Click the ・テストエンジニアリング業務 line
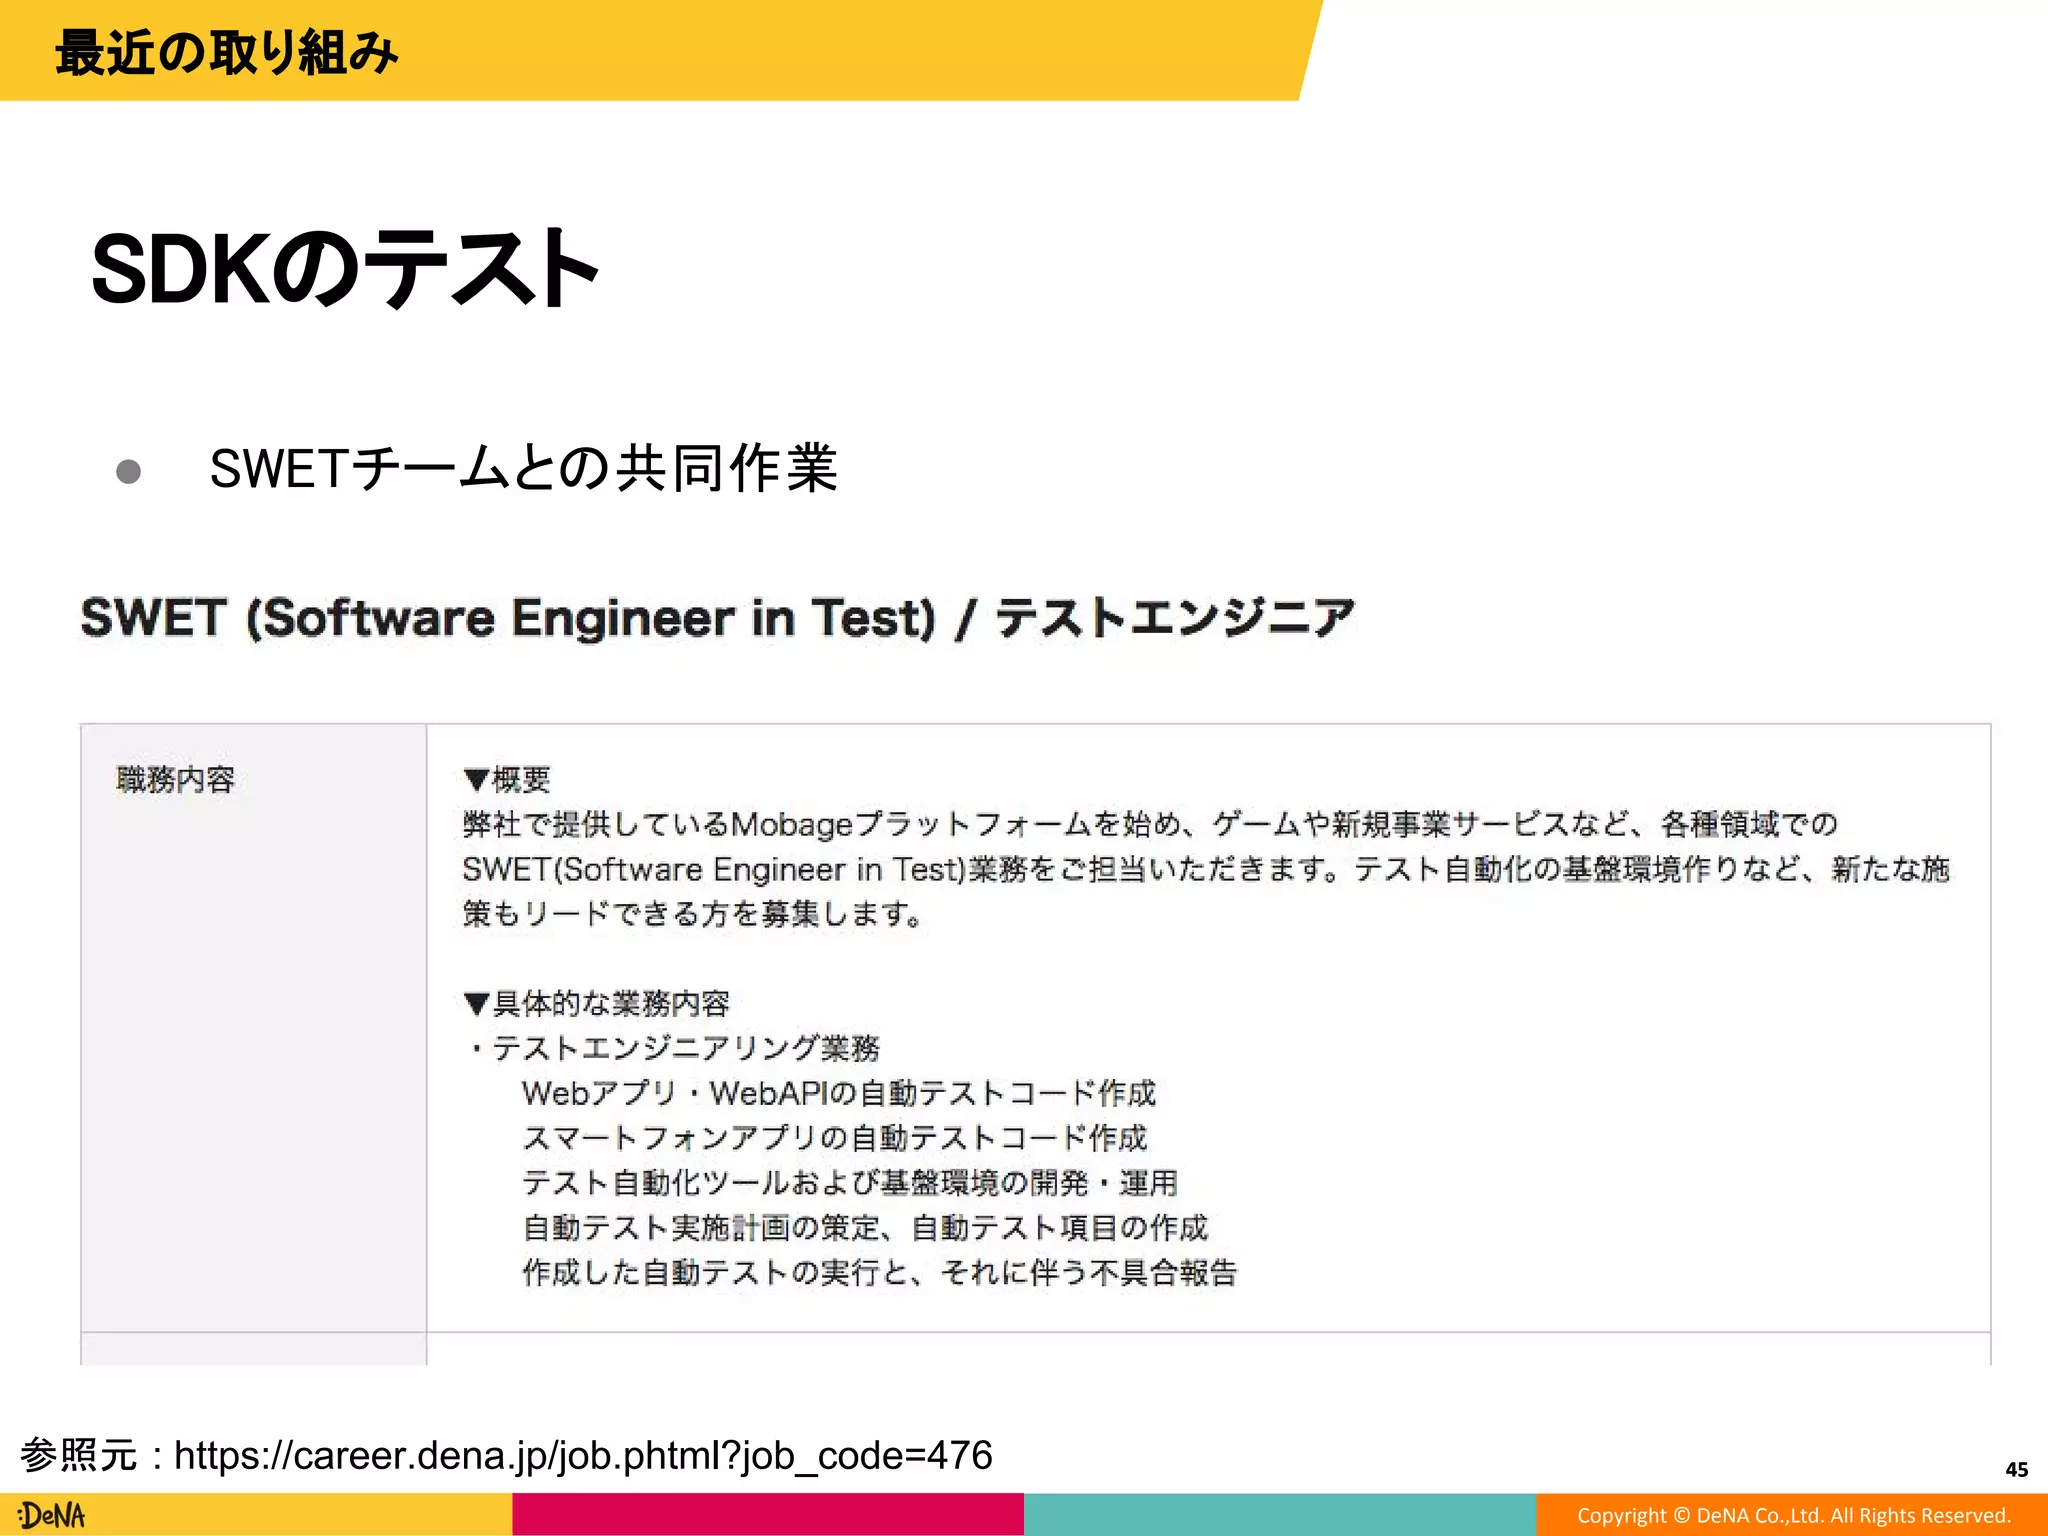This screenshot has height=1536, width=2048. point(671,1048)
